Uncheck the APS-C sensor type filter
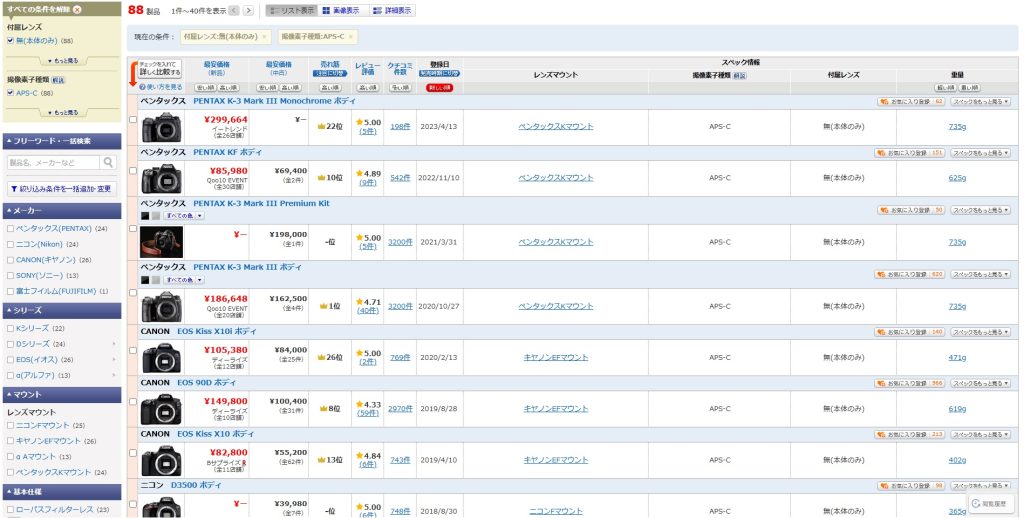 (x=10, y=93)
